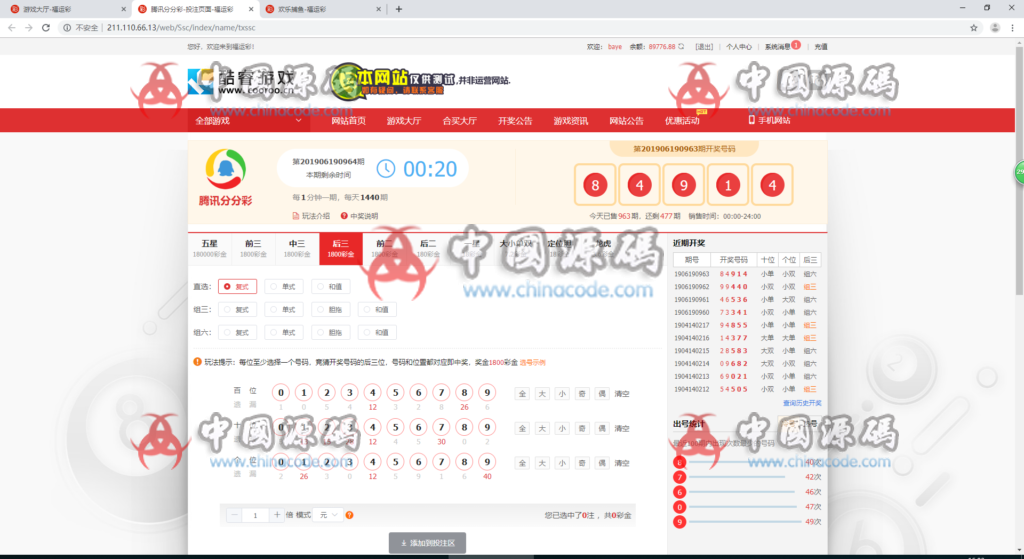1024x559 pixels.
Task: Click the 46次 frequency bar for number 6
Action: (743, 492)
